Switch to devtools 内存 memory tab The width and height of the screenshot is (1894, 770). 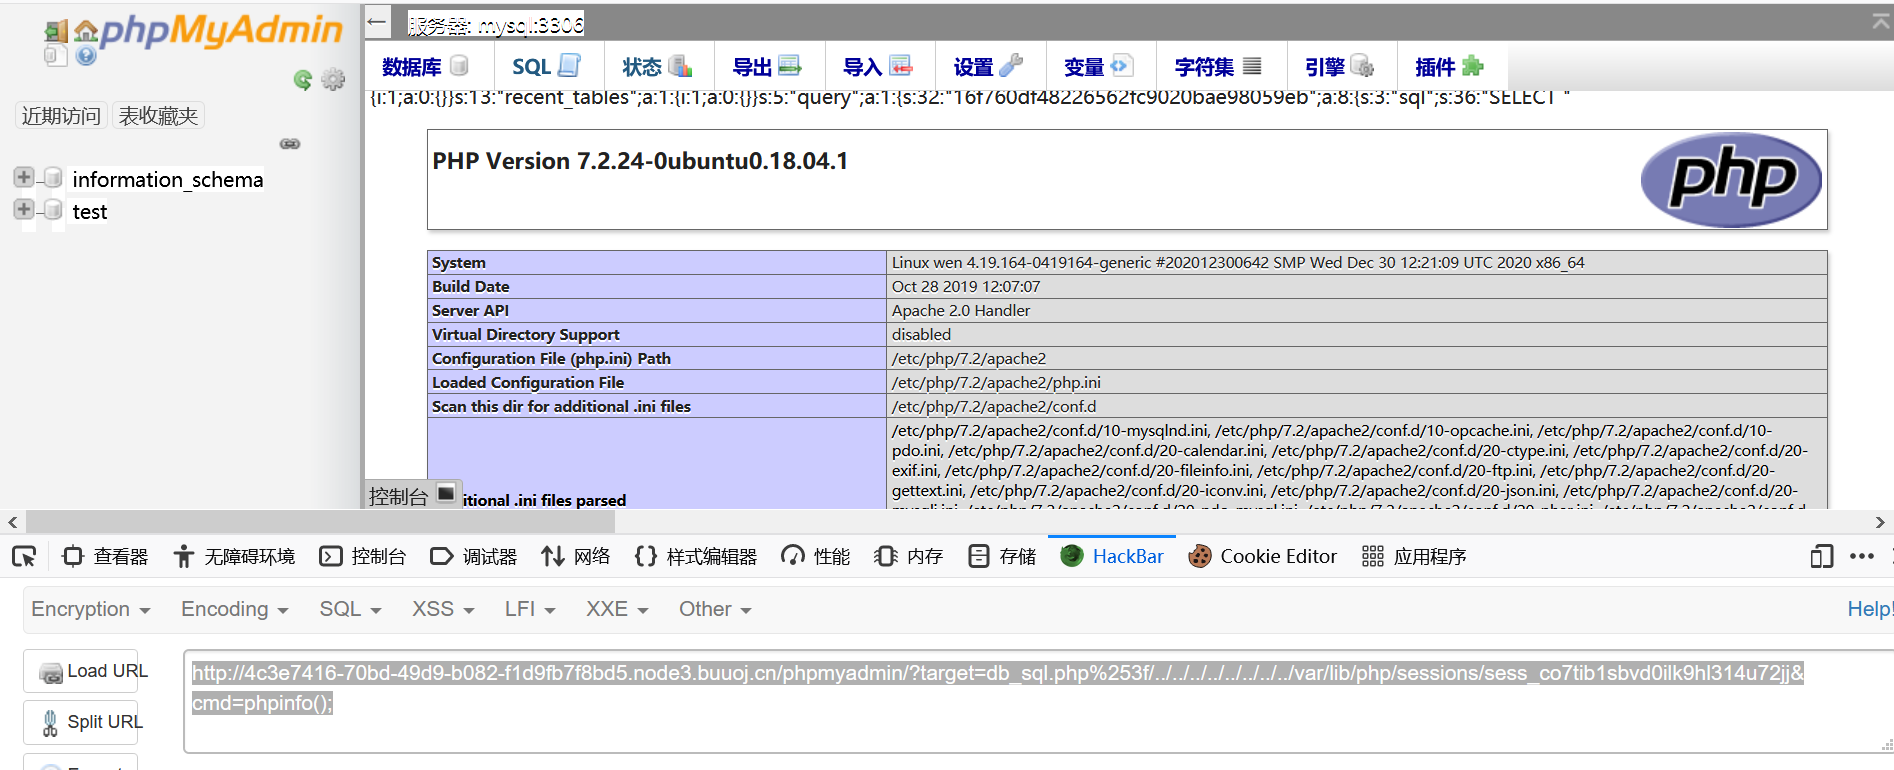tap(908, 556)
